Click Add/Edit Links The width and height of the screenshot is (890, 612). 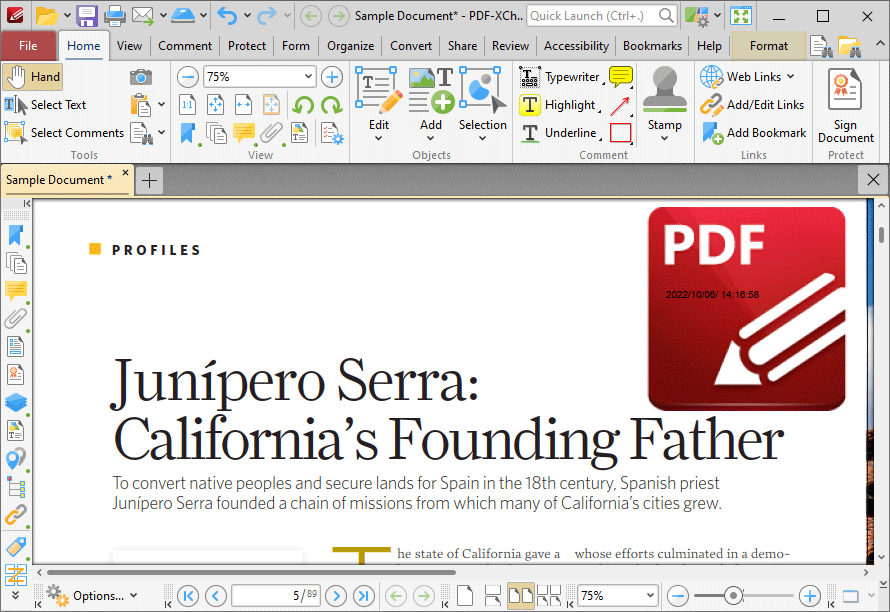(x=752, y=105)
